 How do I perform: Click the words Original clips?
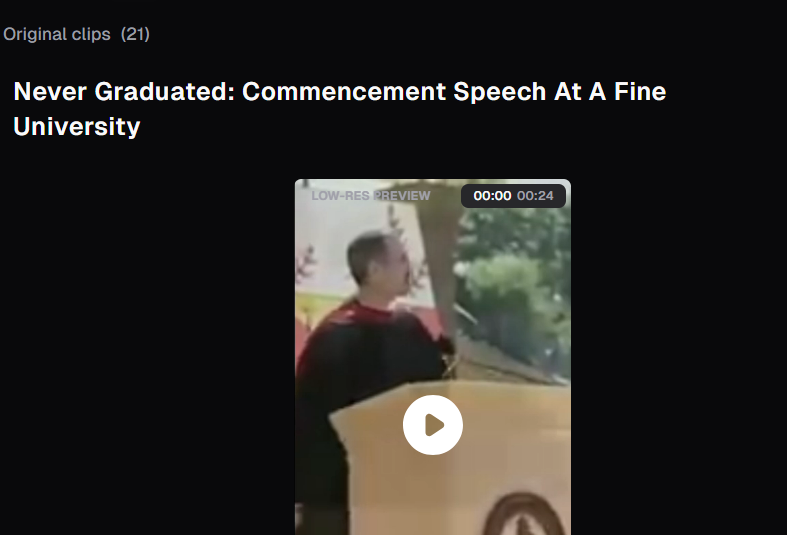(57, 34)
